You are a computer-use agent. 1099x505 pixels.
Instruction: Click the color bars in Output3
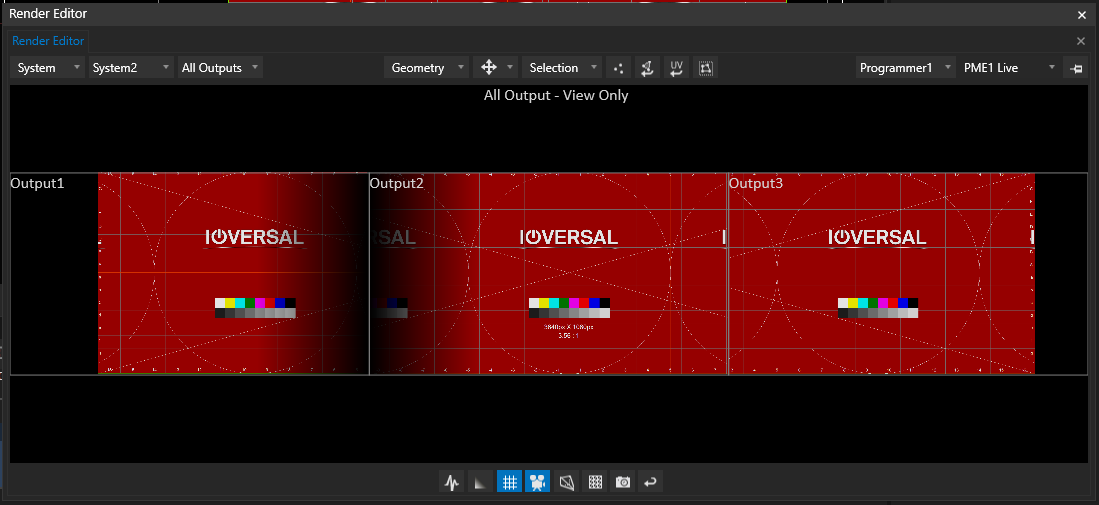point(878,307)
